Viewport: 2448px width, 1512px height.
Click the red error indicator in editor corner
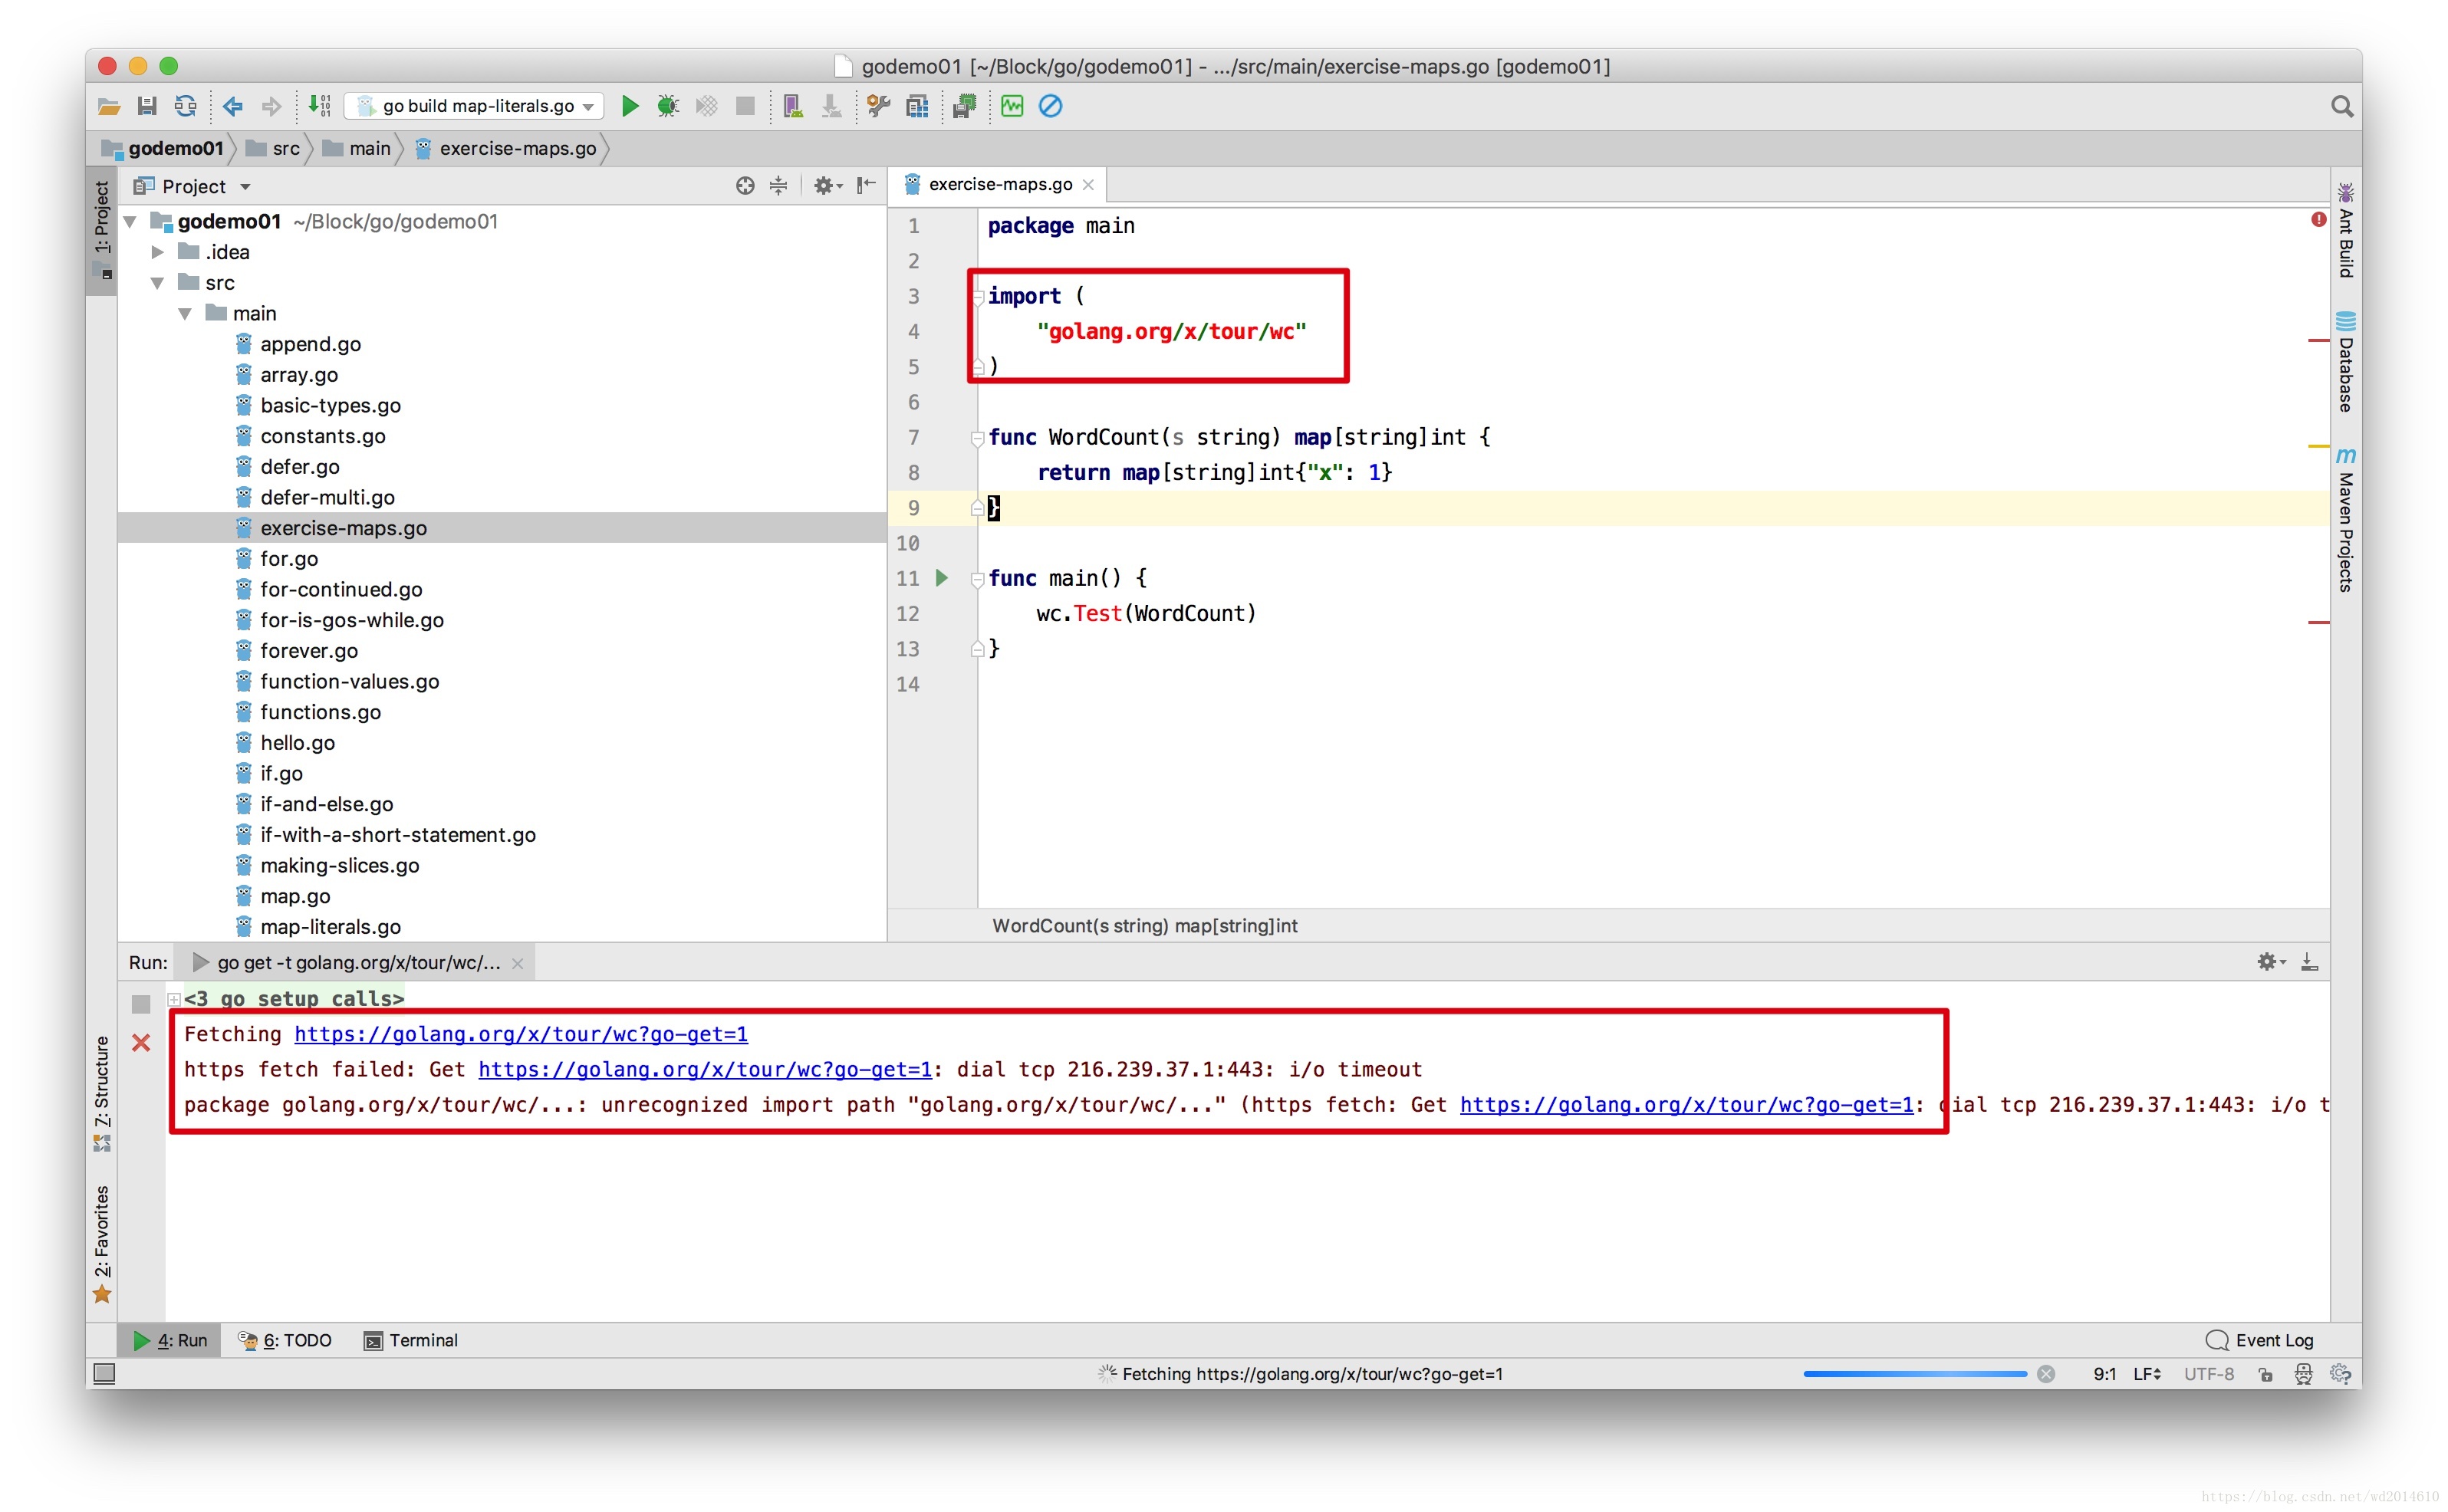2319,220
